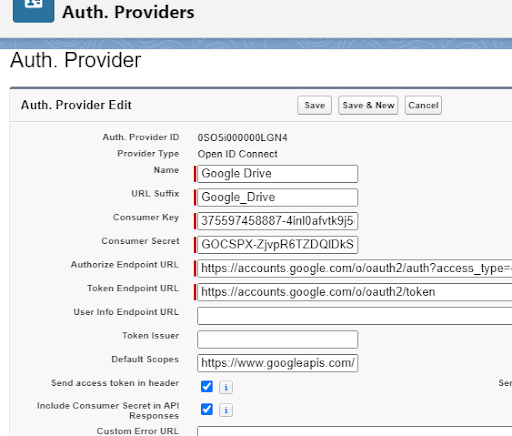Click the URL Suffix label
Screen dimensions: 512x436
click(155, 193)
